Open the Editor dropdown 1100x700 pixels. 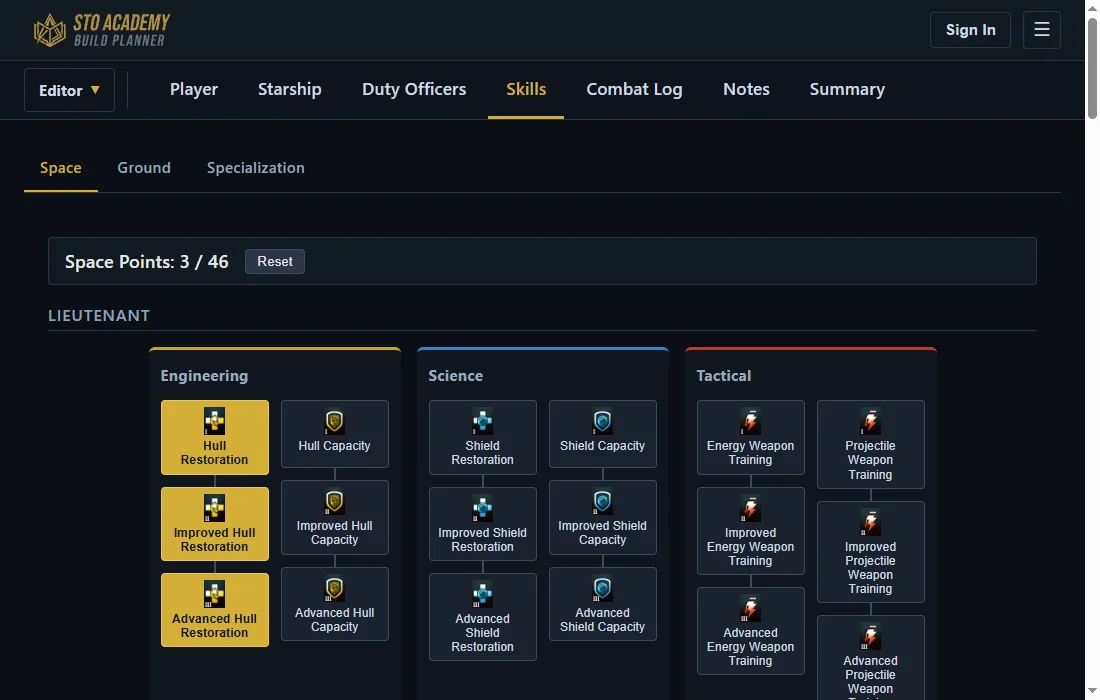(69, 90)
